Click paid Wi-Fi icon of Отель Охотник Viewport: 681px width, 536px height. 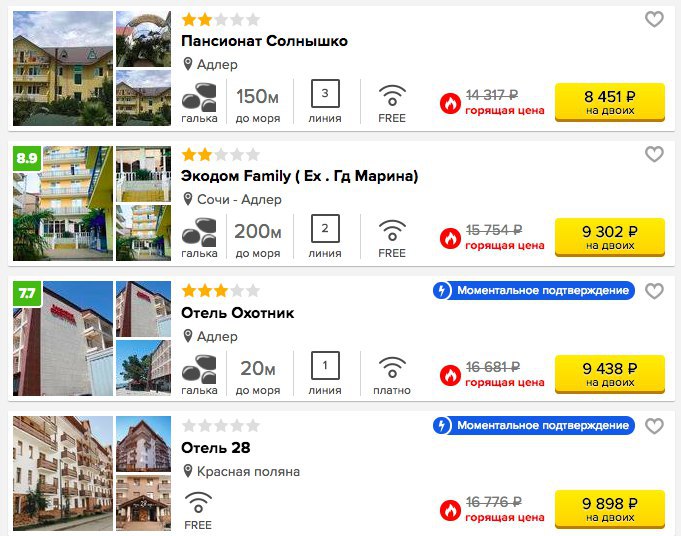point(392,367)
